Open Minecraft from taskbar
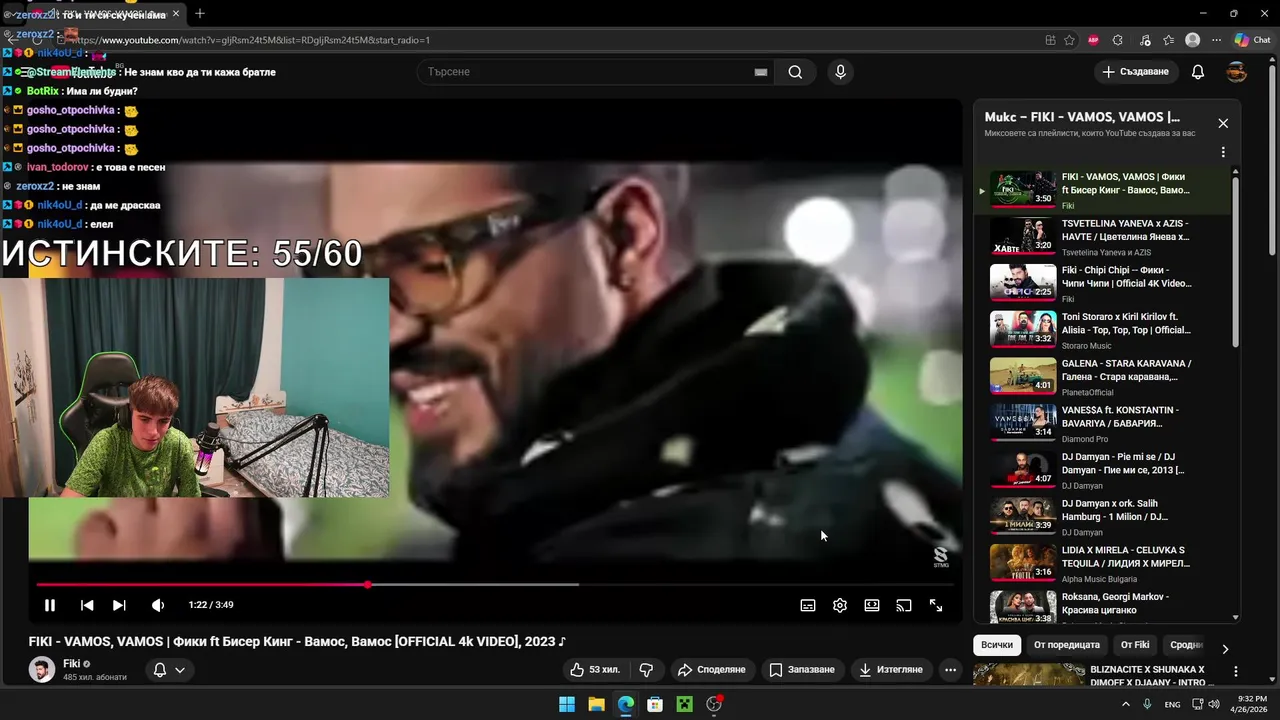 (x=684, y=704)
